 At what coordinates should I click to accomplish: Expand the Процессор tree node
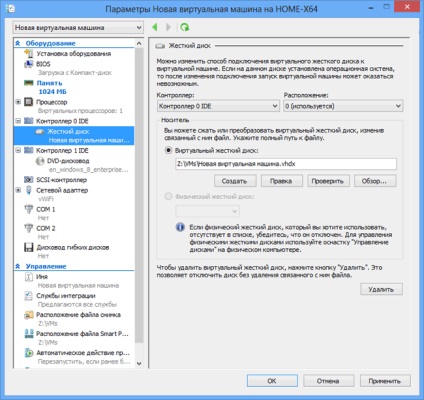point(18,102)
